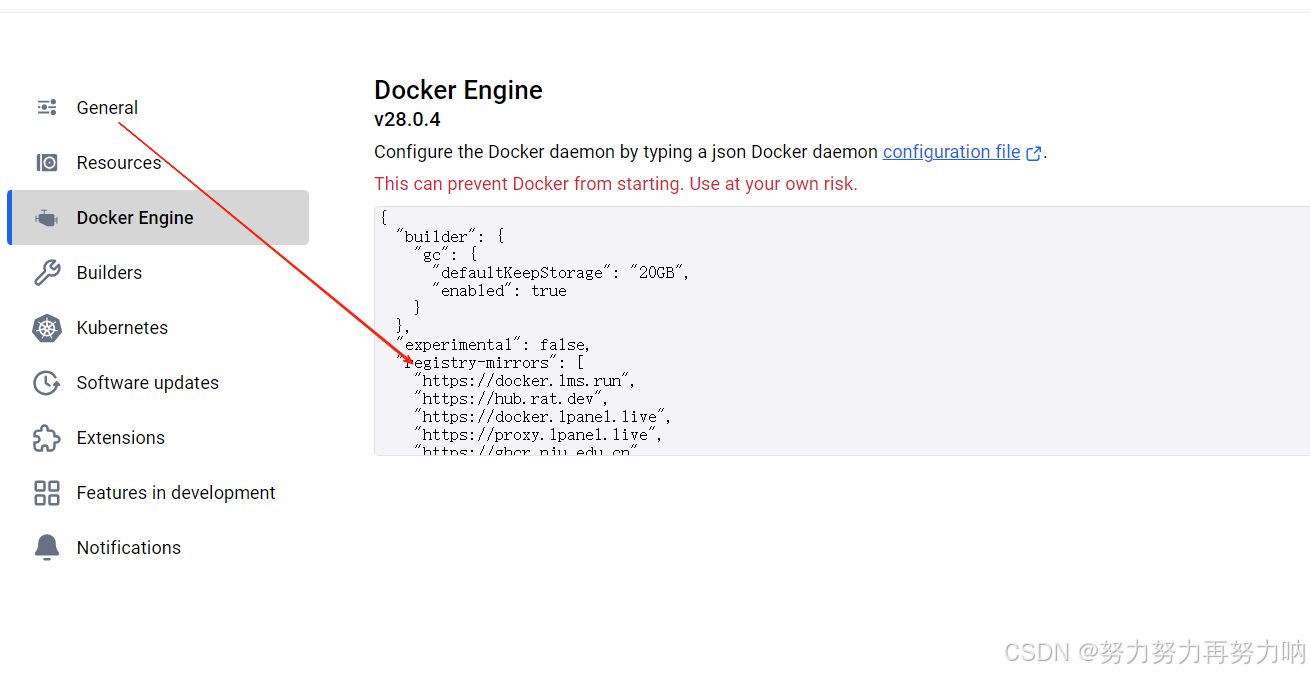Click the https://proxy.1panel.live mirror entry
Image resolution: width=1310 pixels, height=674 pixels.
coord(538,435)
